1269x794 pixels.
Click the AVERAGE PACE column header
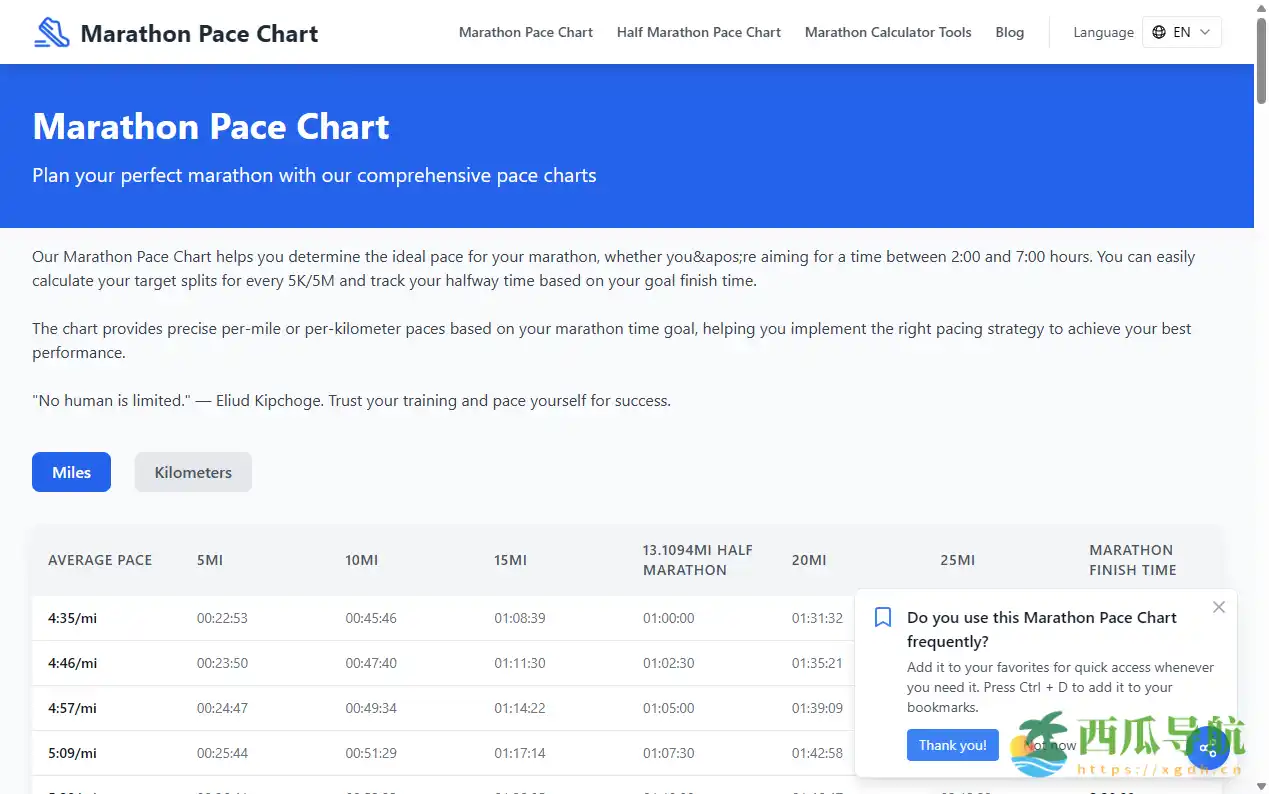[100, 560]
